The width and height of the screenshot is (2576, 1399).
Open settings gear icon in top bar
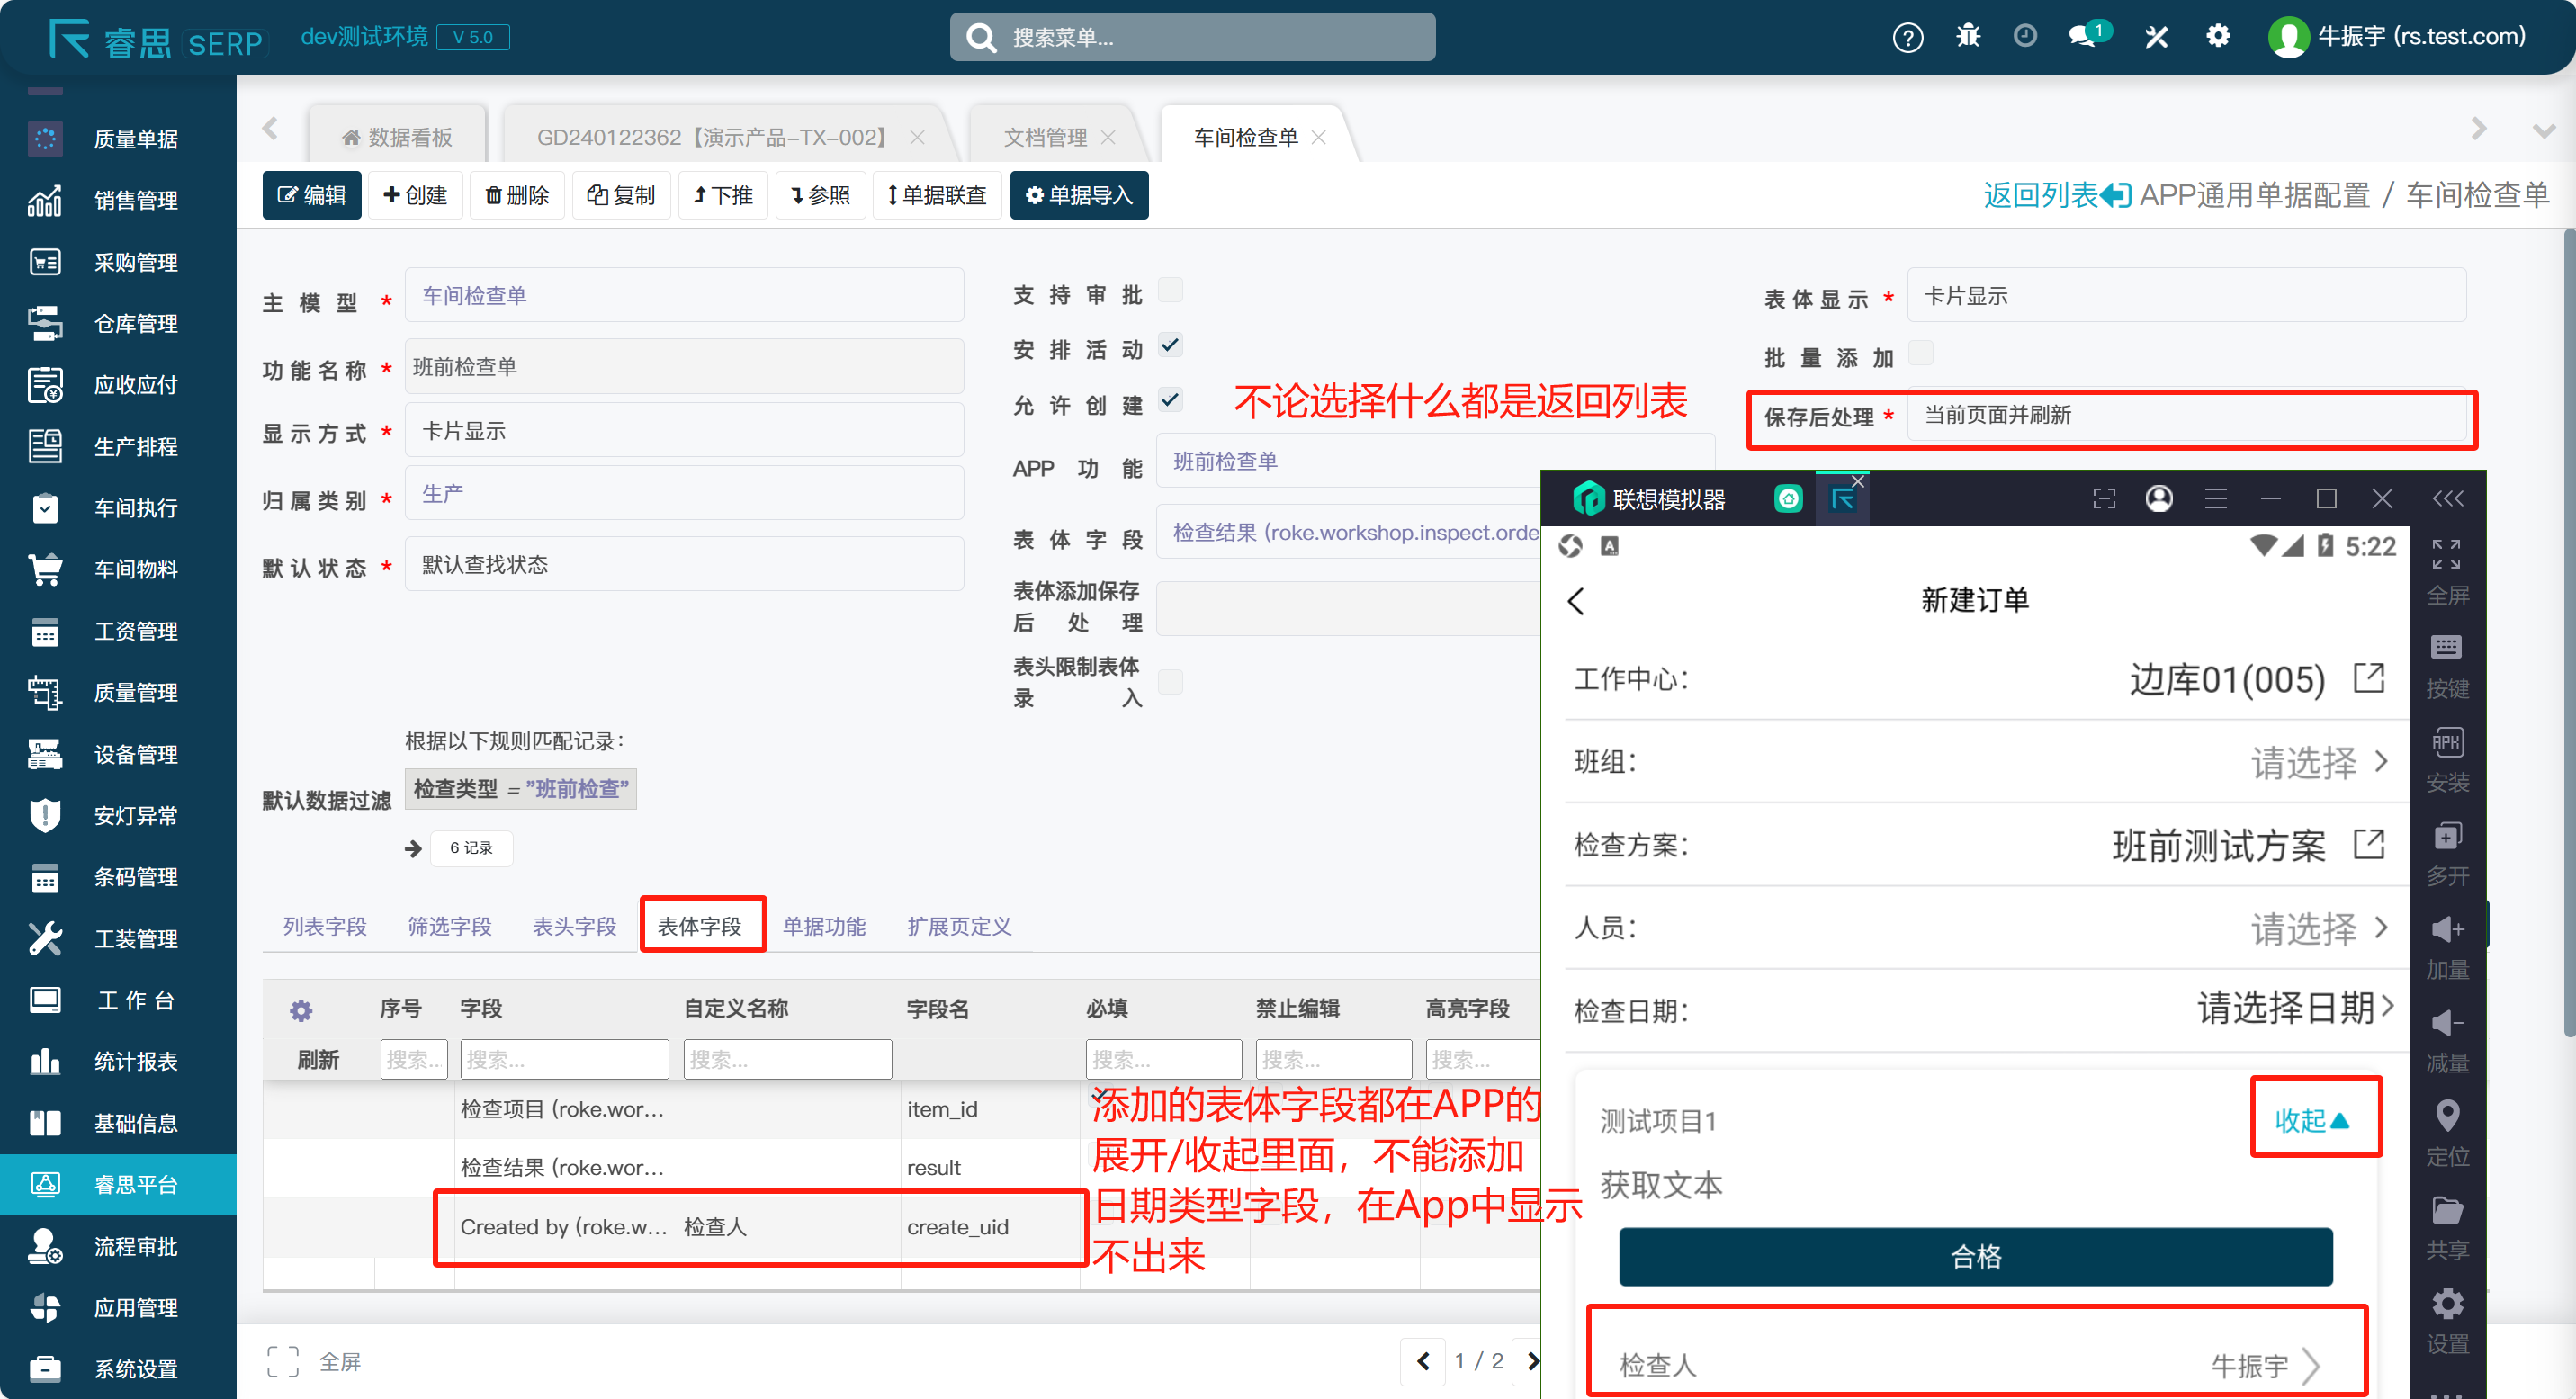click(x=2217, y=37)
